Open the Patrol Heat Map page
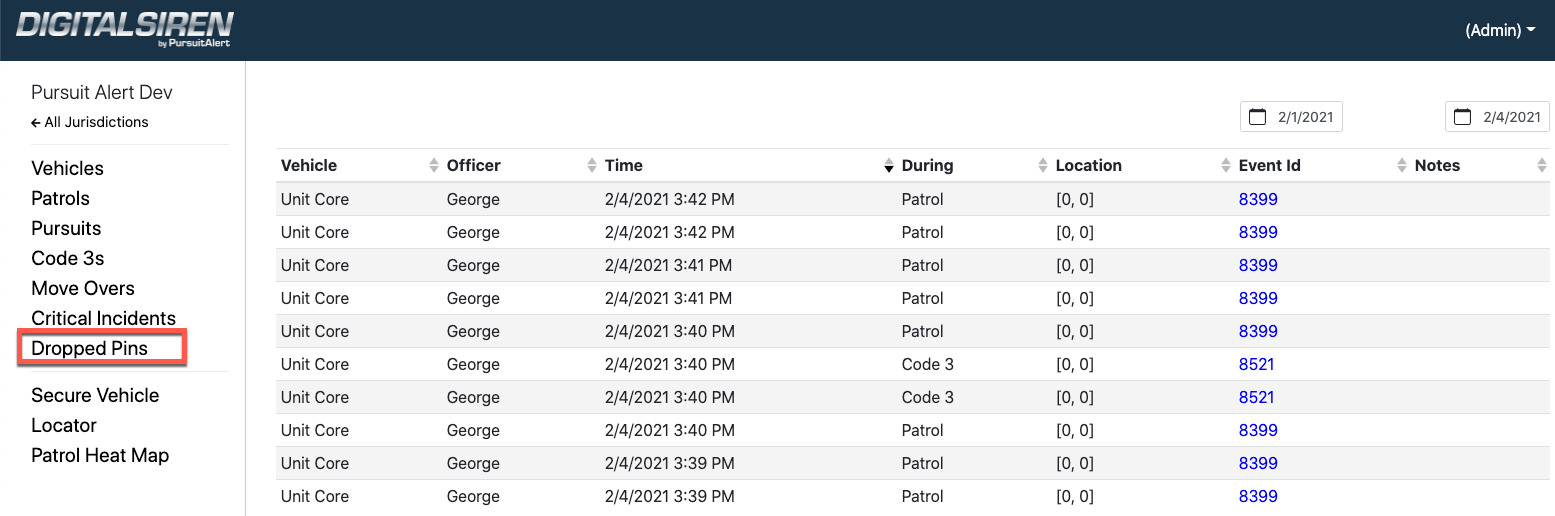The height and width of the screenshot is (516, 1555). (x=100, y=455)
